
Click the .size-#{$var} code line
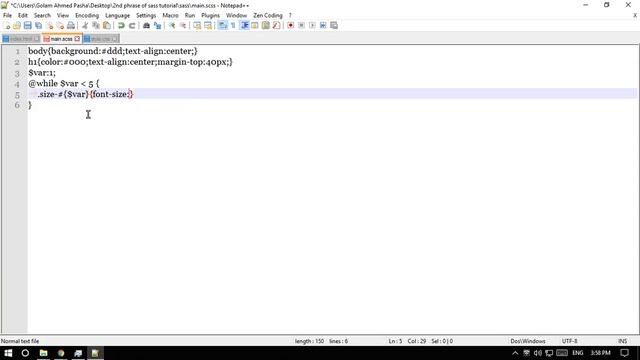coord(85,94)
